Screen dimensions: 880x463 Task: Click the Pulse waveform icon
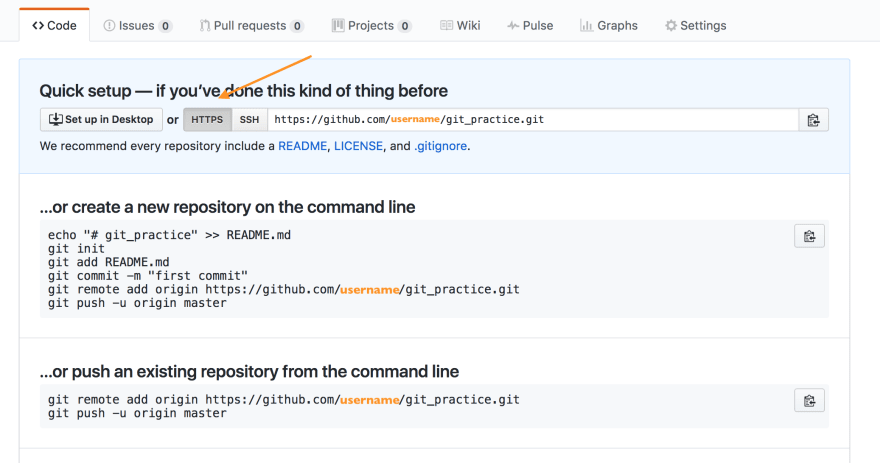[x=513, y=26]
